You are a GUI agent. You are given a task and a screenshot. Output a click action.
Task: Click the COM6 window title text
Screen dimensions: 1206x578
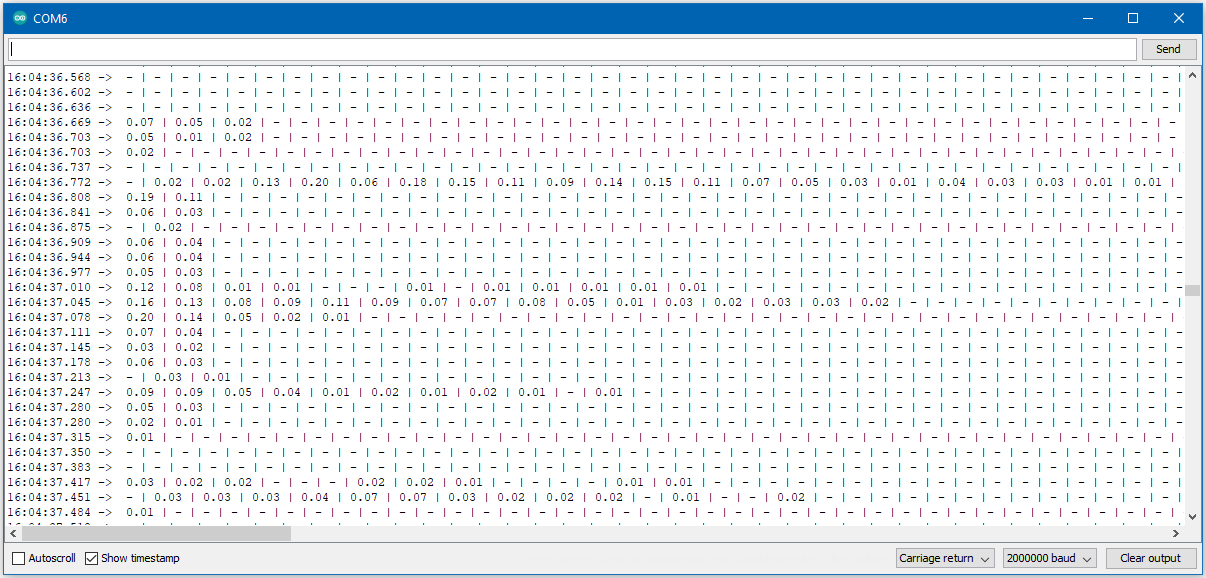51,18
